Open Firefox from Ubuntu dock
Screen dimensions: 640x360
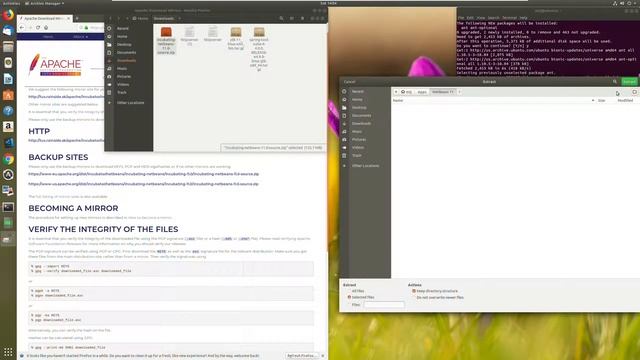pyautogui.click(x=8, y=15)
